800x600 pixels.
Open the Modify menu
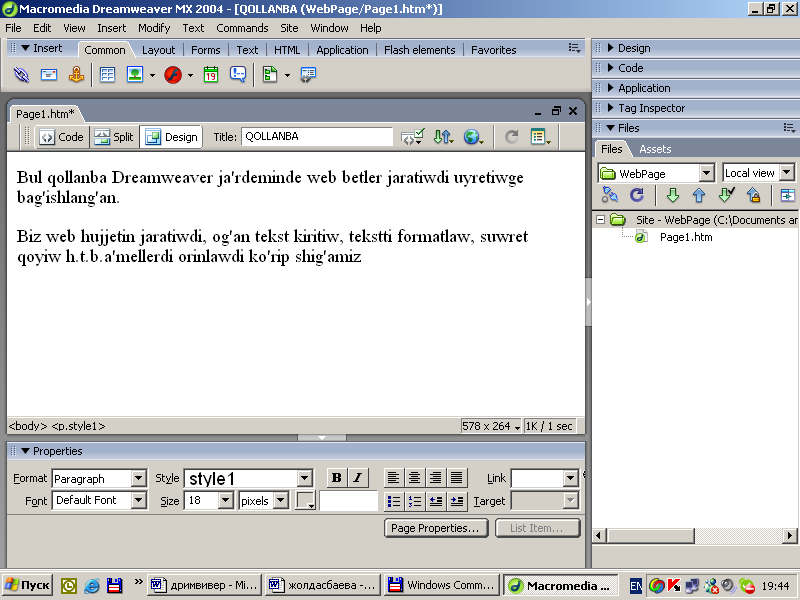[x=154, y=28]
